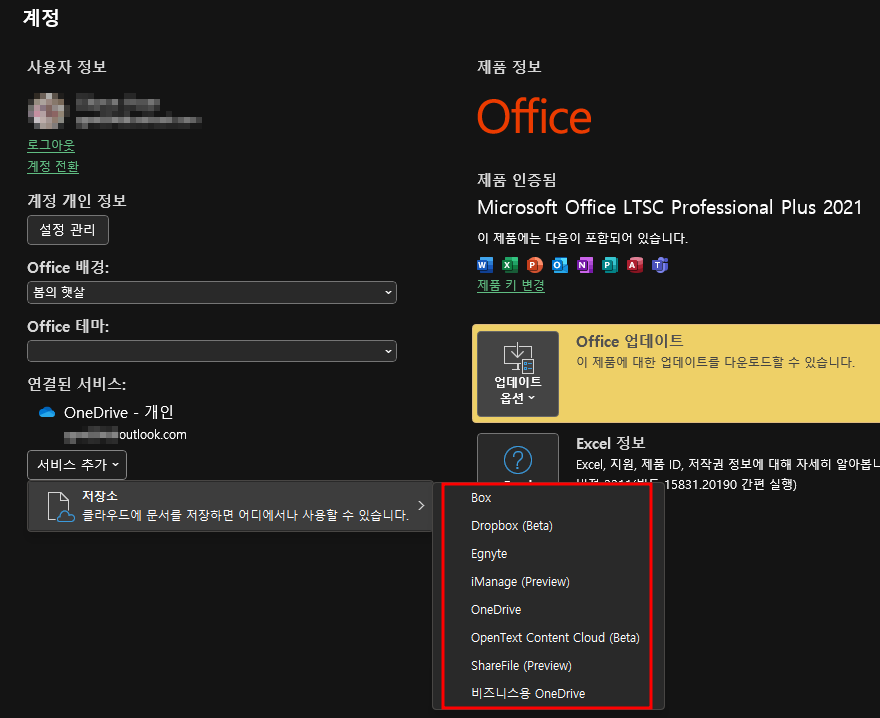Click the Publisher app icon

[x=609, y=264]
